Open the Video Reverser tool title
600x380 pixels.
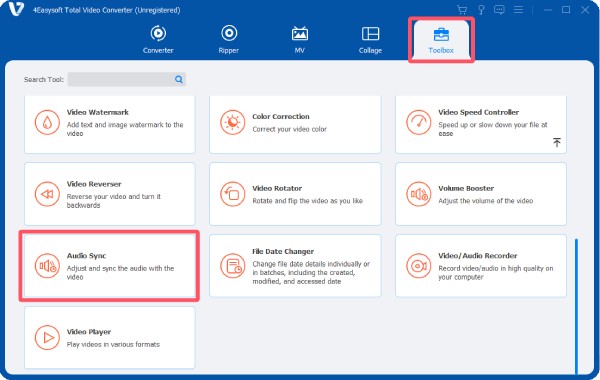(94, 184)
